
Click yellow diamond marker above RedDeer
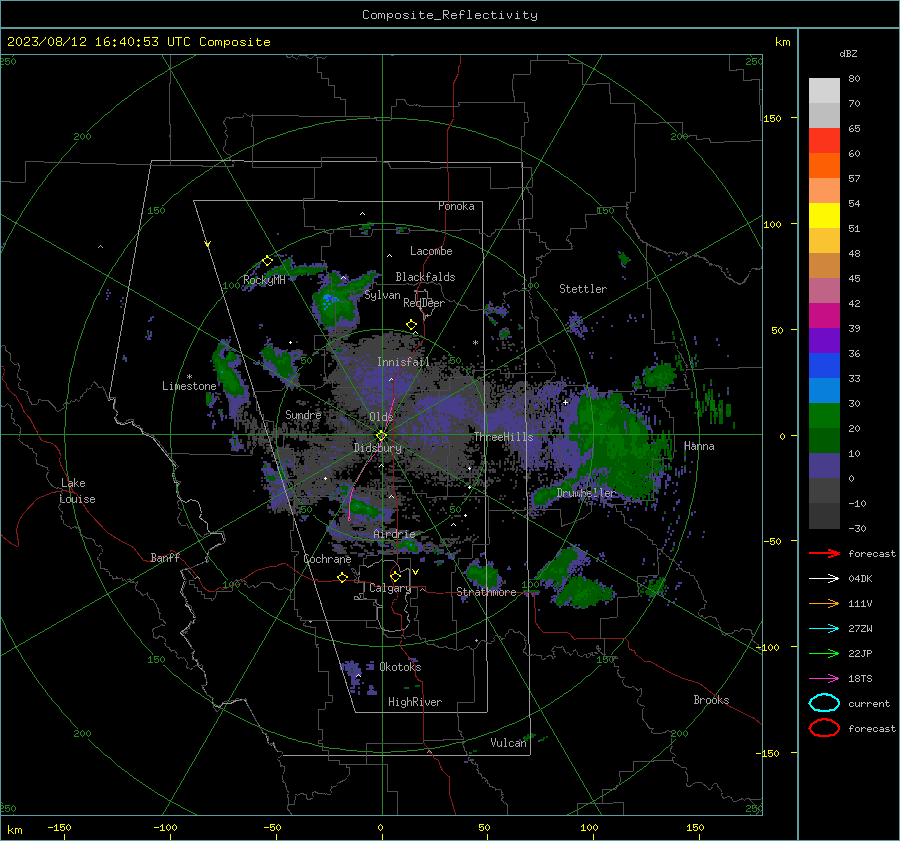411,325
